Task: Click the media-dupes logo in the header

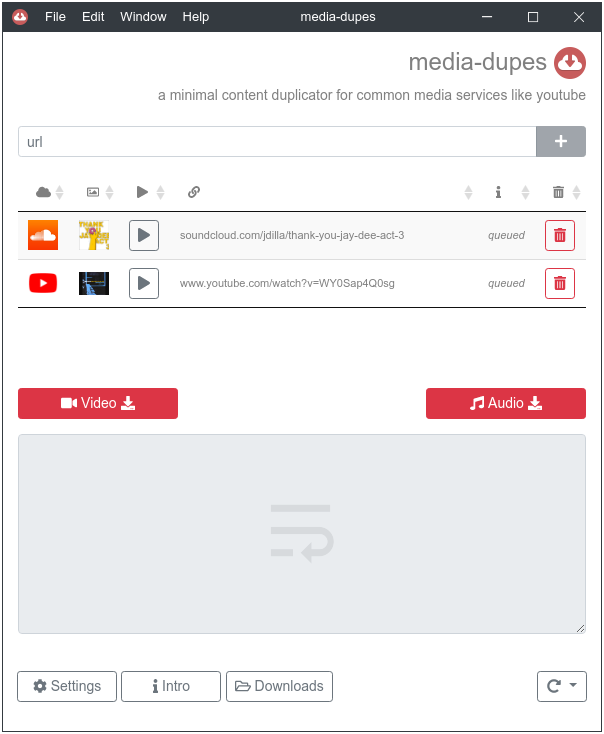Action: point(570,63)
